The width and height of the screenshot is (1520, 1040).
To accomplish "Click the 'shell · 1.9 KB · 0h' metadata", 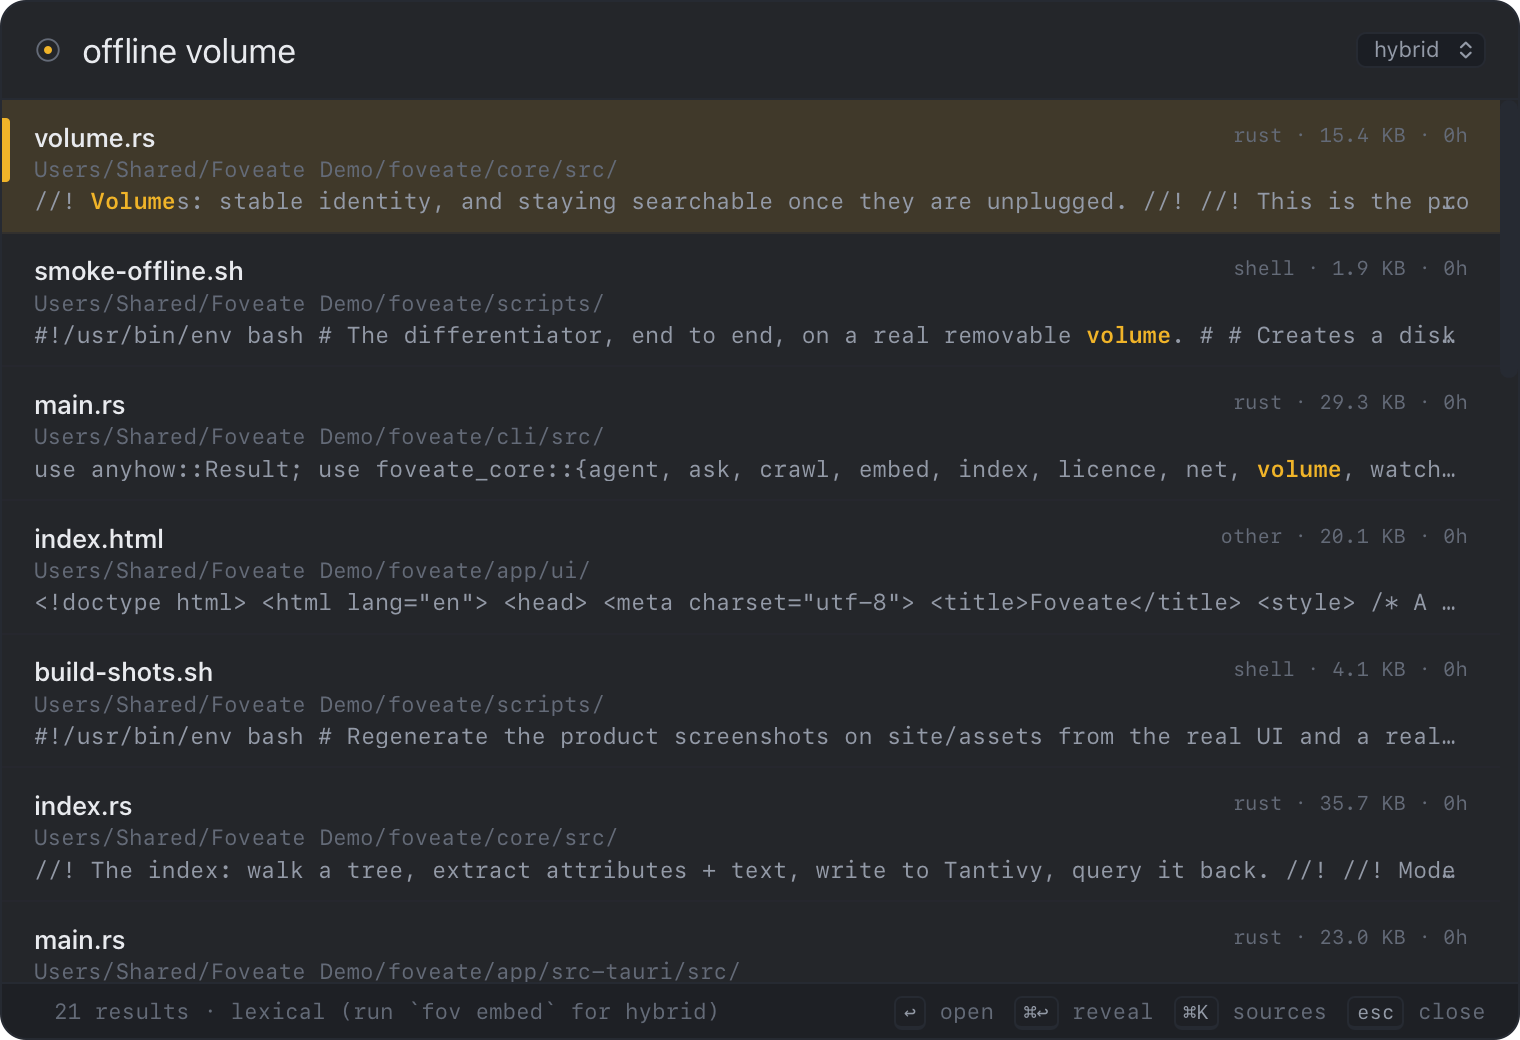I will tap(1350, 268).
